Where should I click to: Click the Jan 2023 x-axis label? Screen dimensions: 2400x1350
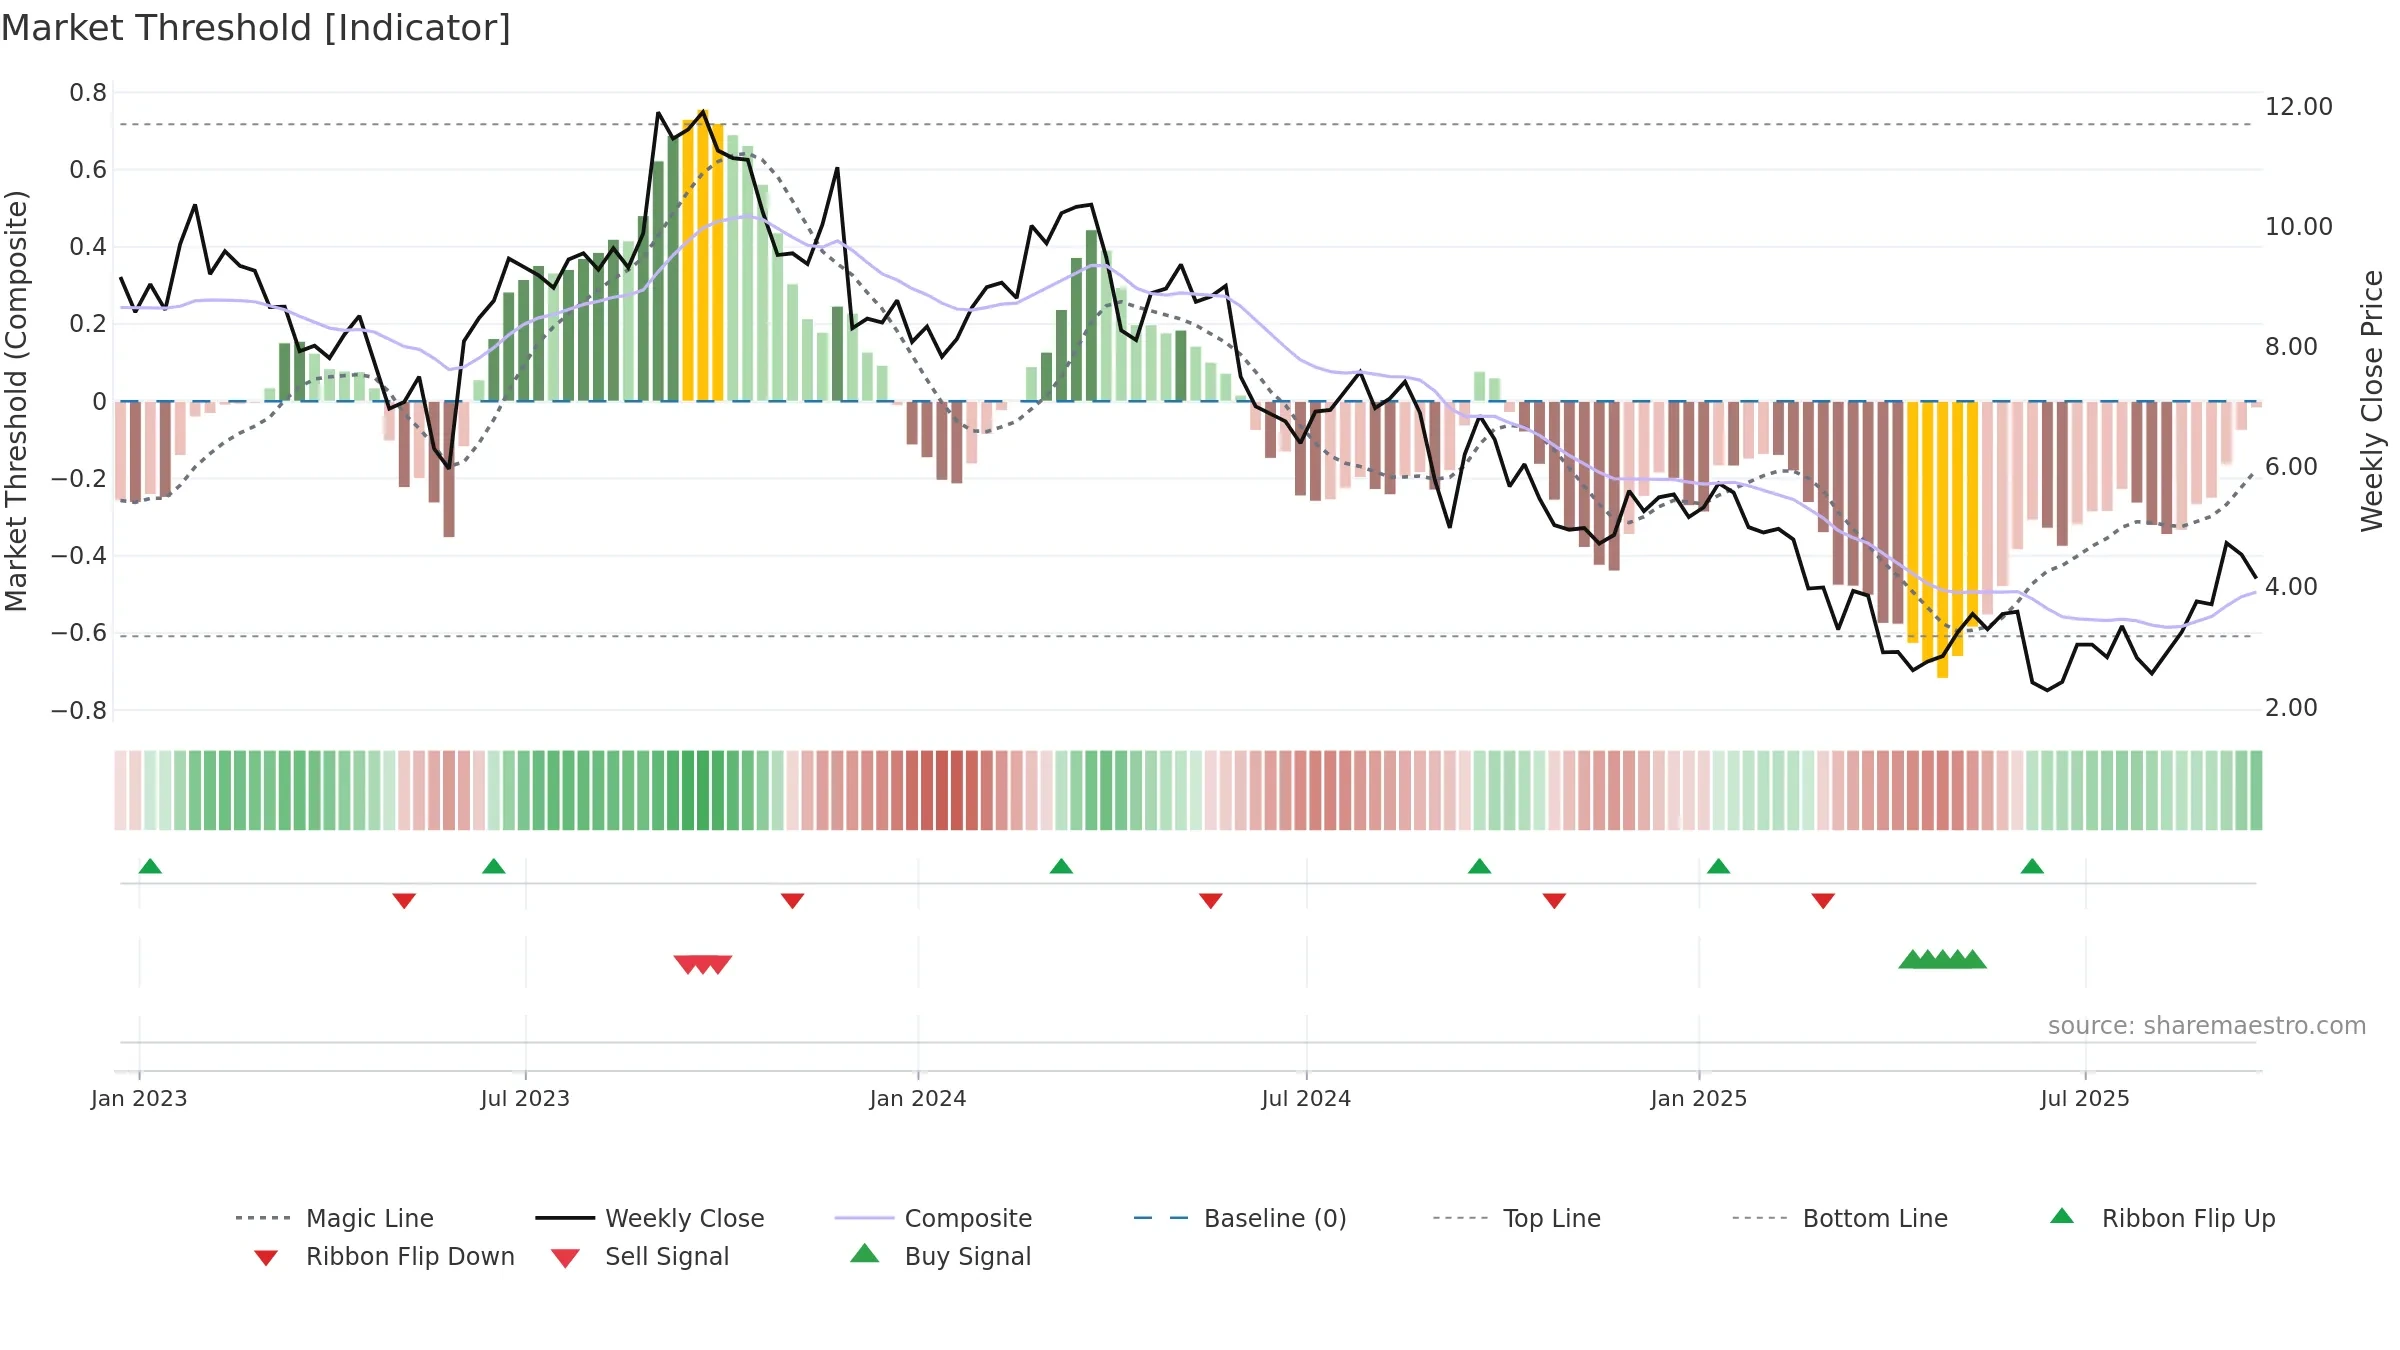[x=139, y=1098]
